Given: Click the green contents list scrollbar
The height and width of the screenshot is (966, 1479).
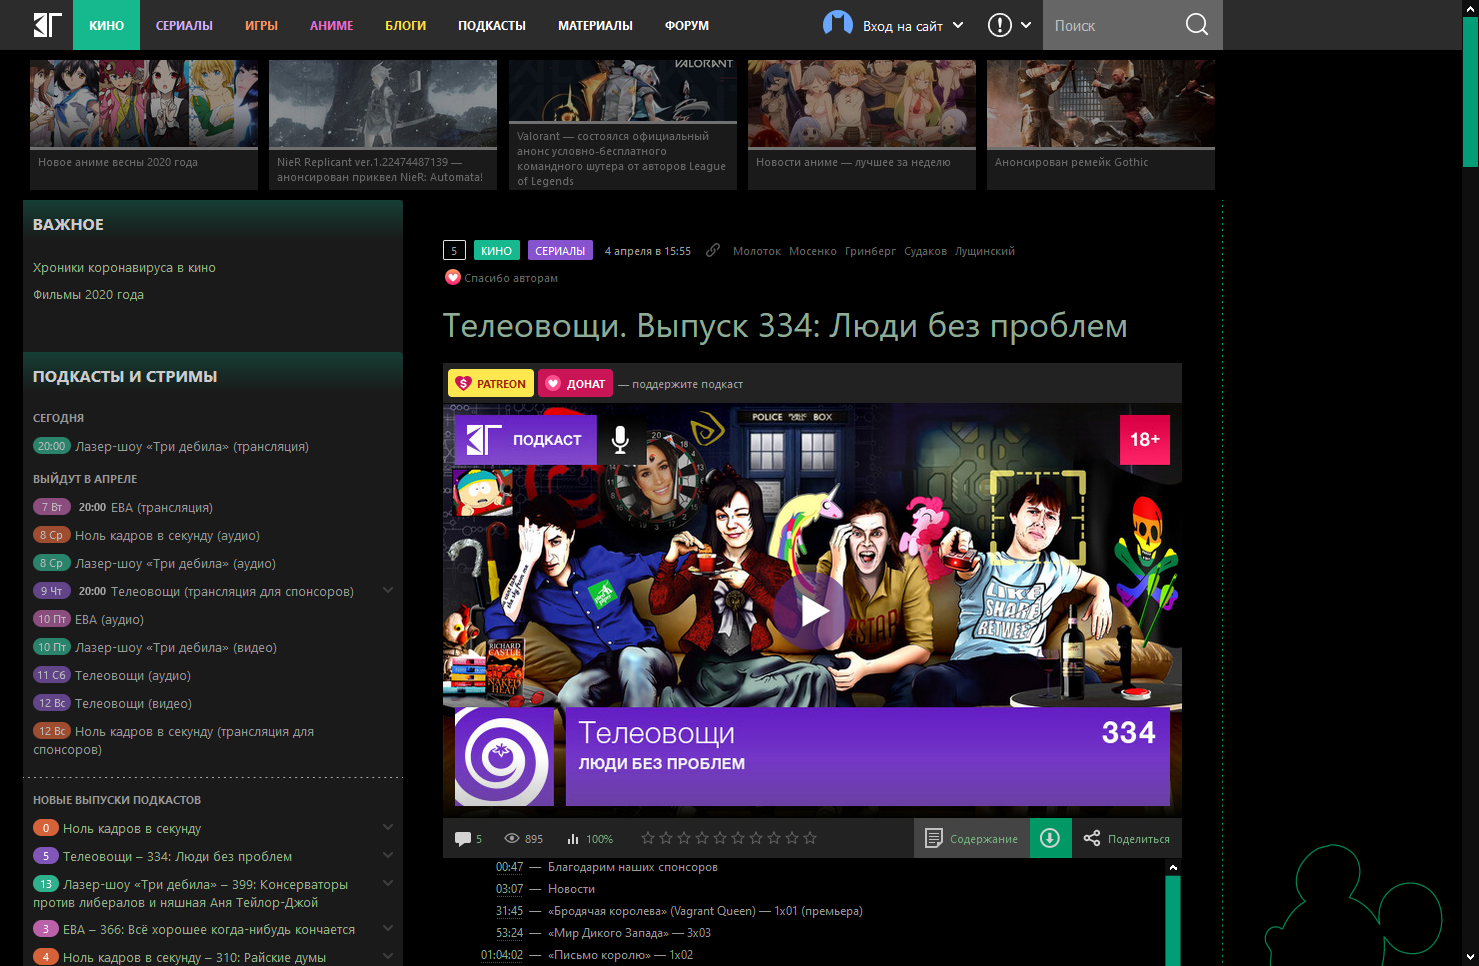Looking at the screenshot, I should click(1173, 921).
